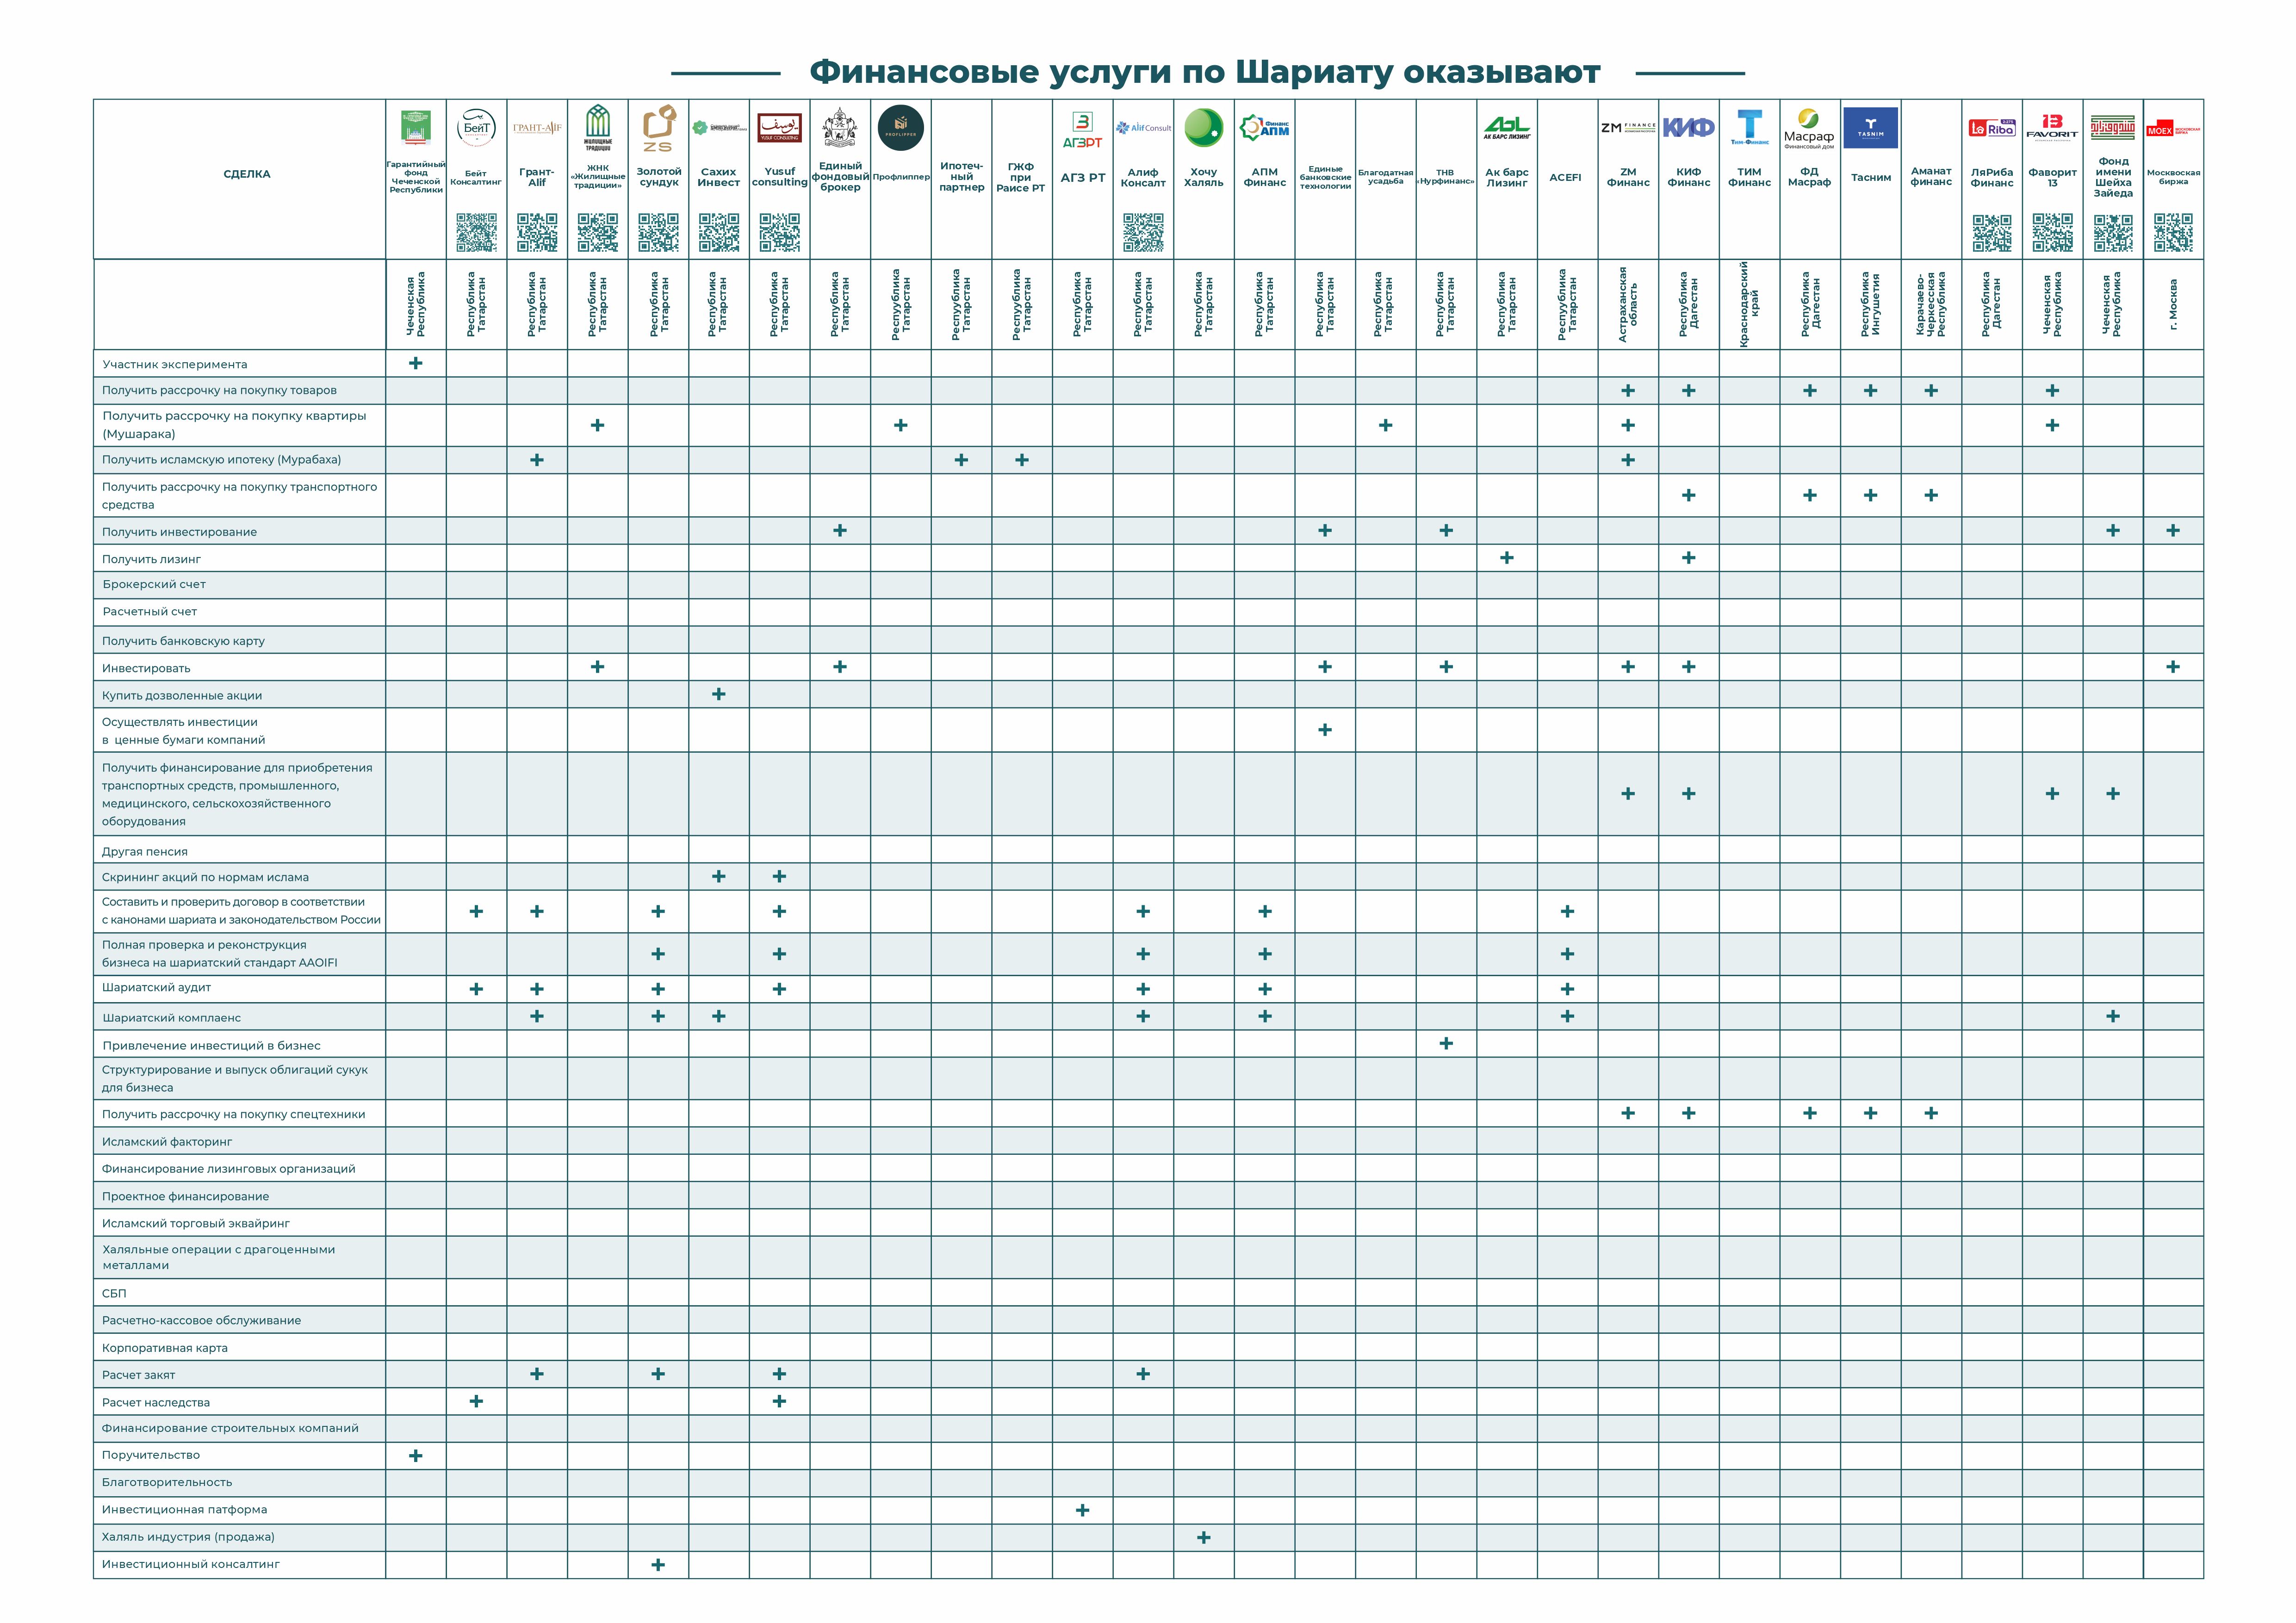This screenshot has height=1623, width=2296.
Task: Click the Исламский факторинг row label
Action: point(167,1141)
